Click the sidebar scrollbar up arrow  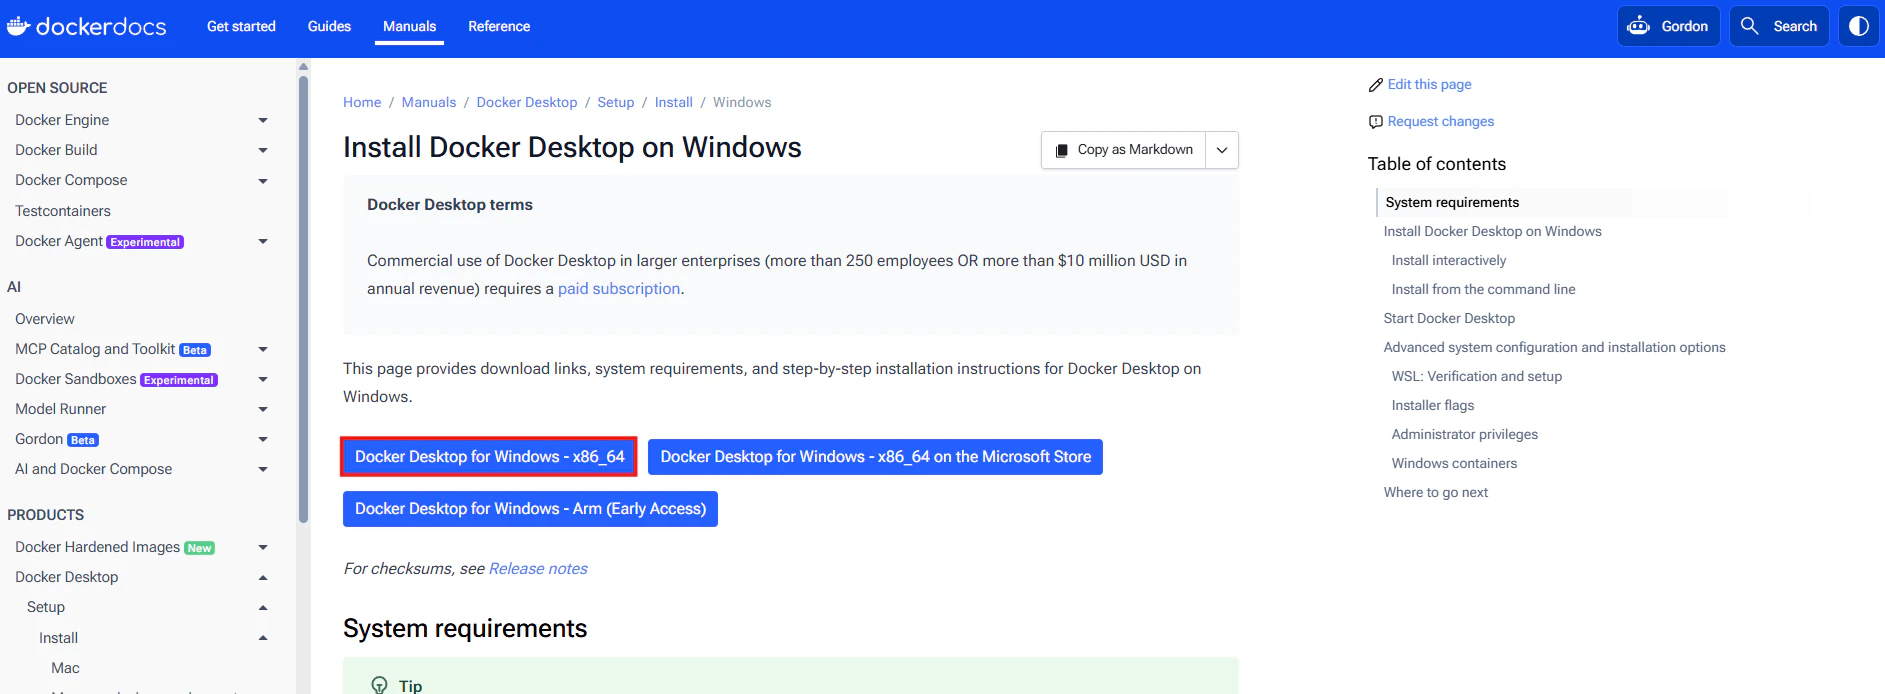tap(303, 67)
